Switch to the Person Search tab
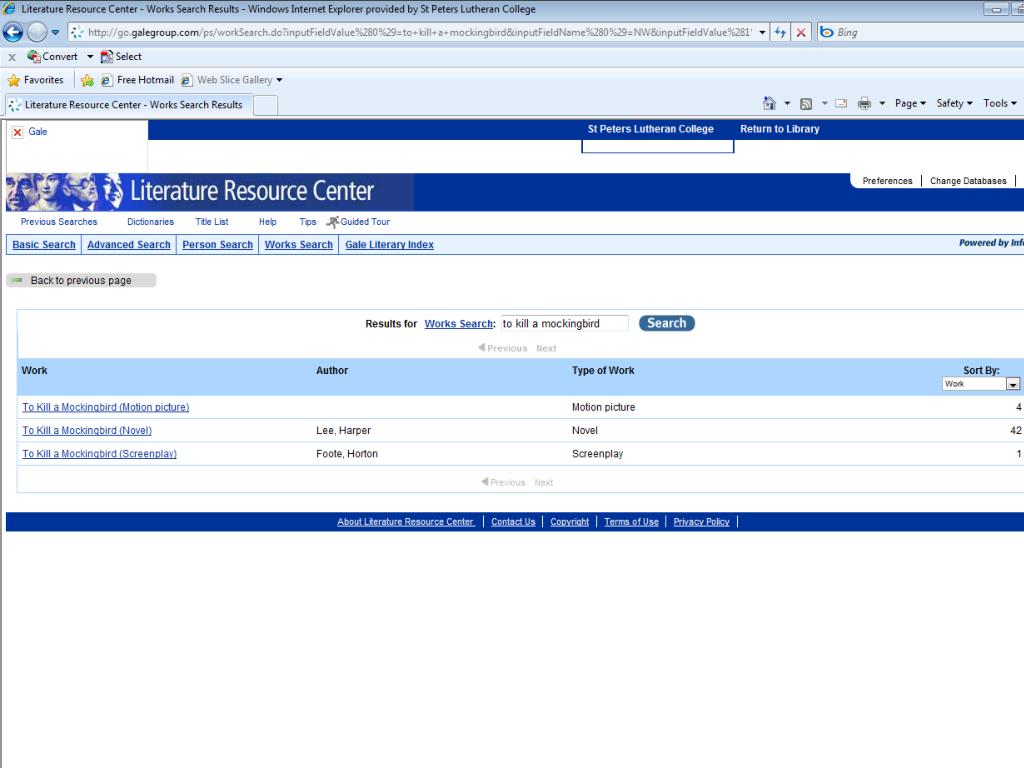Viewport: 1024px width, 768px height. click(x=217, y=245)
